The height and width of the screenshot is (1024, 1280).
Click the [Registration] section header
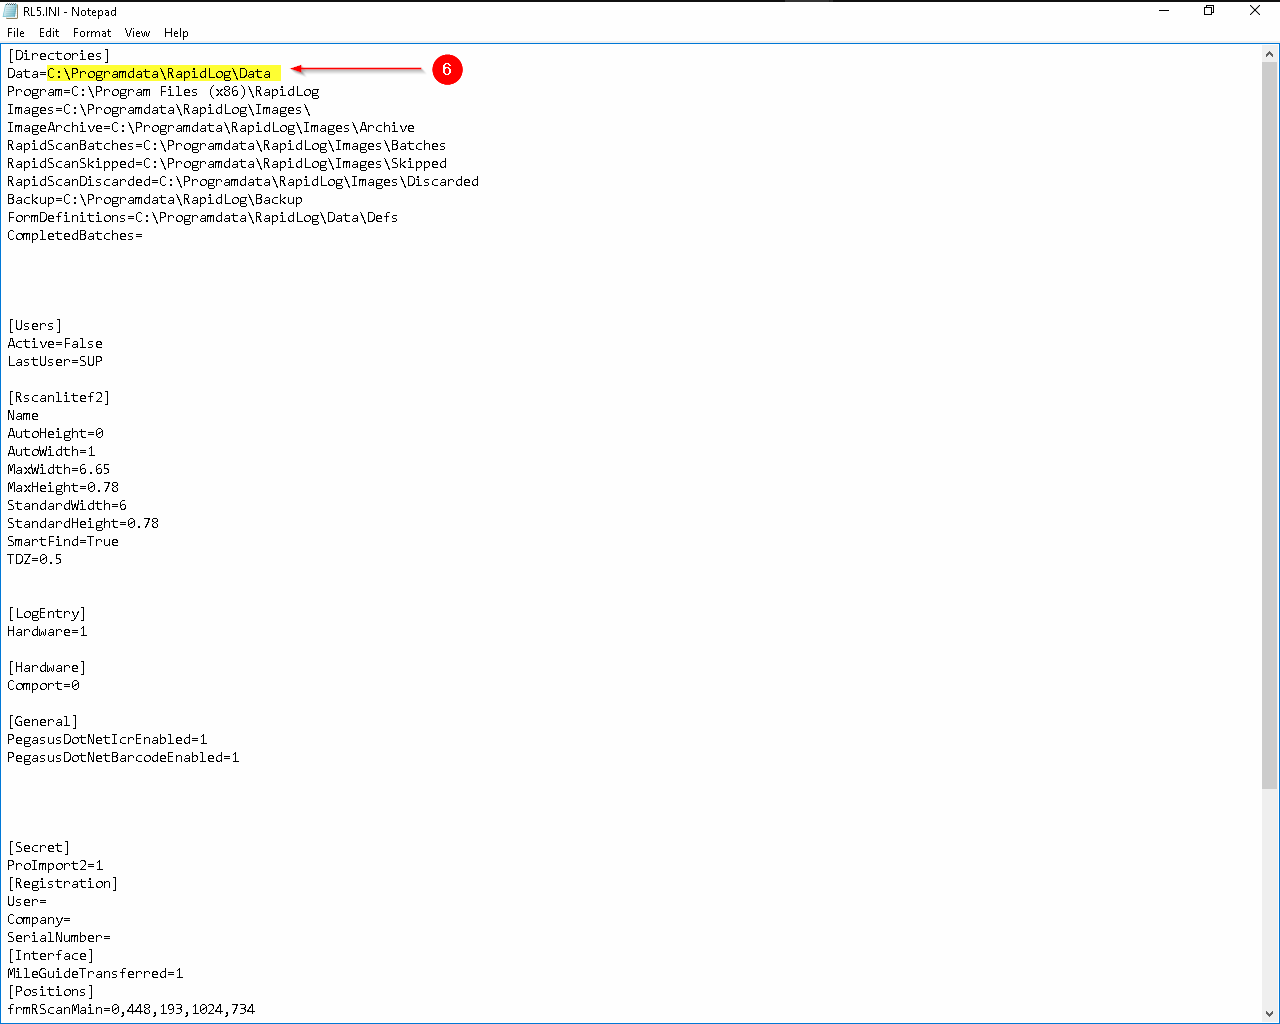pos(62,883)
